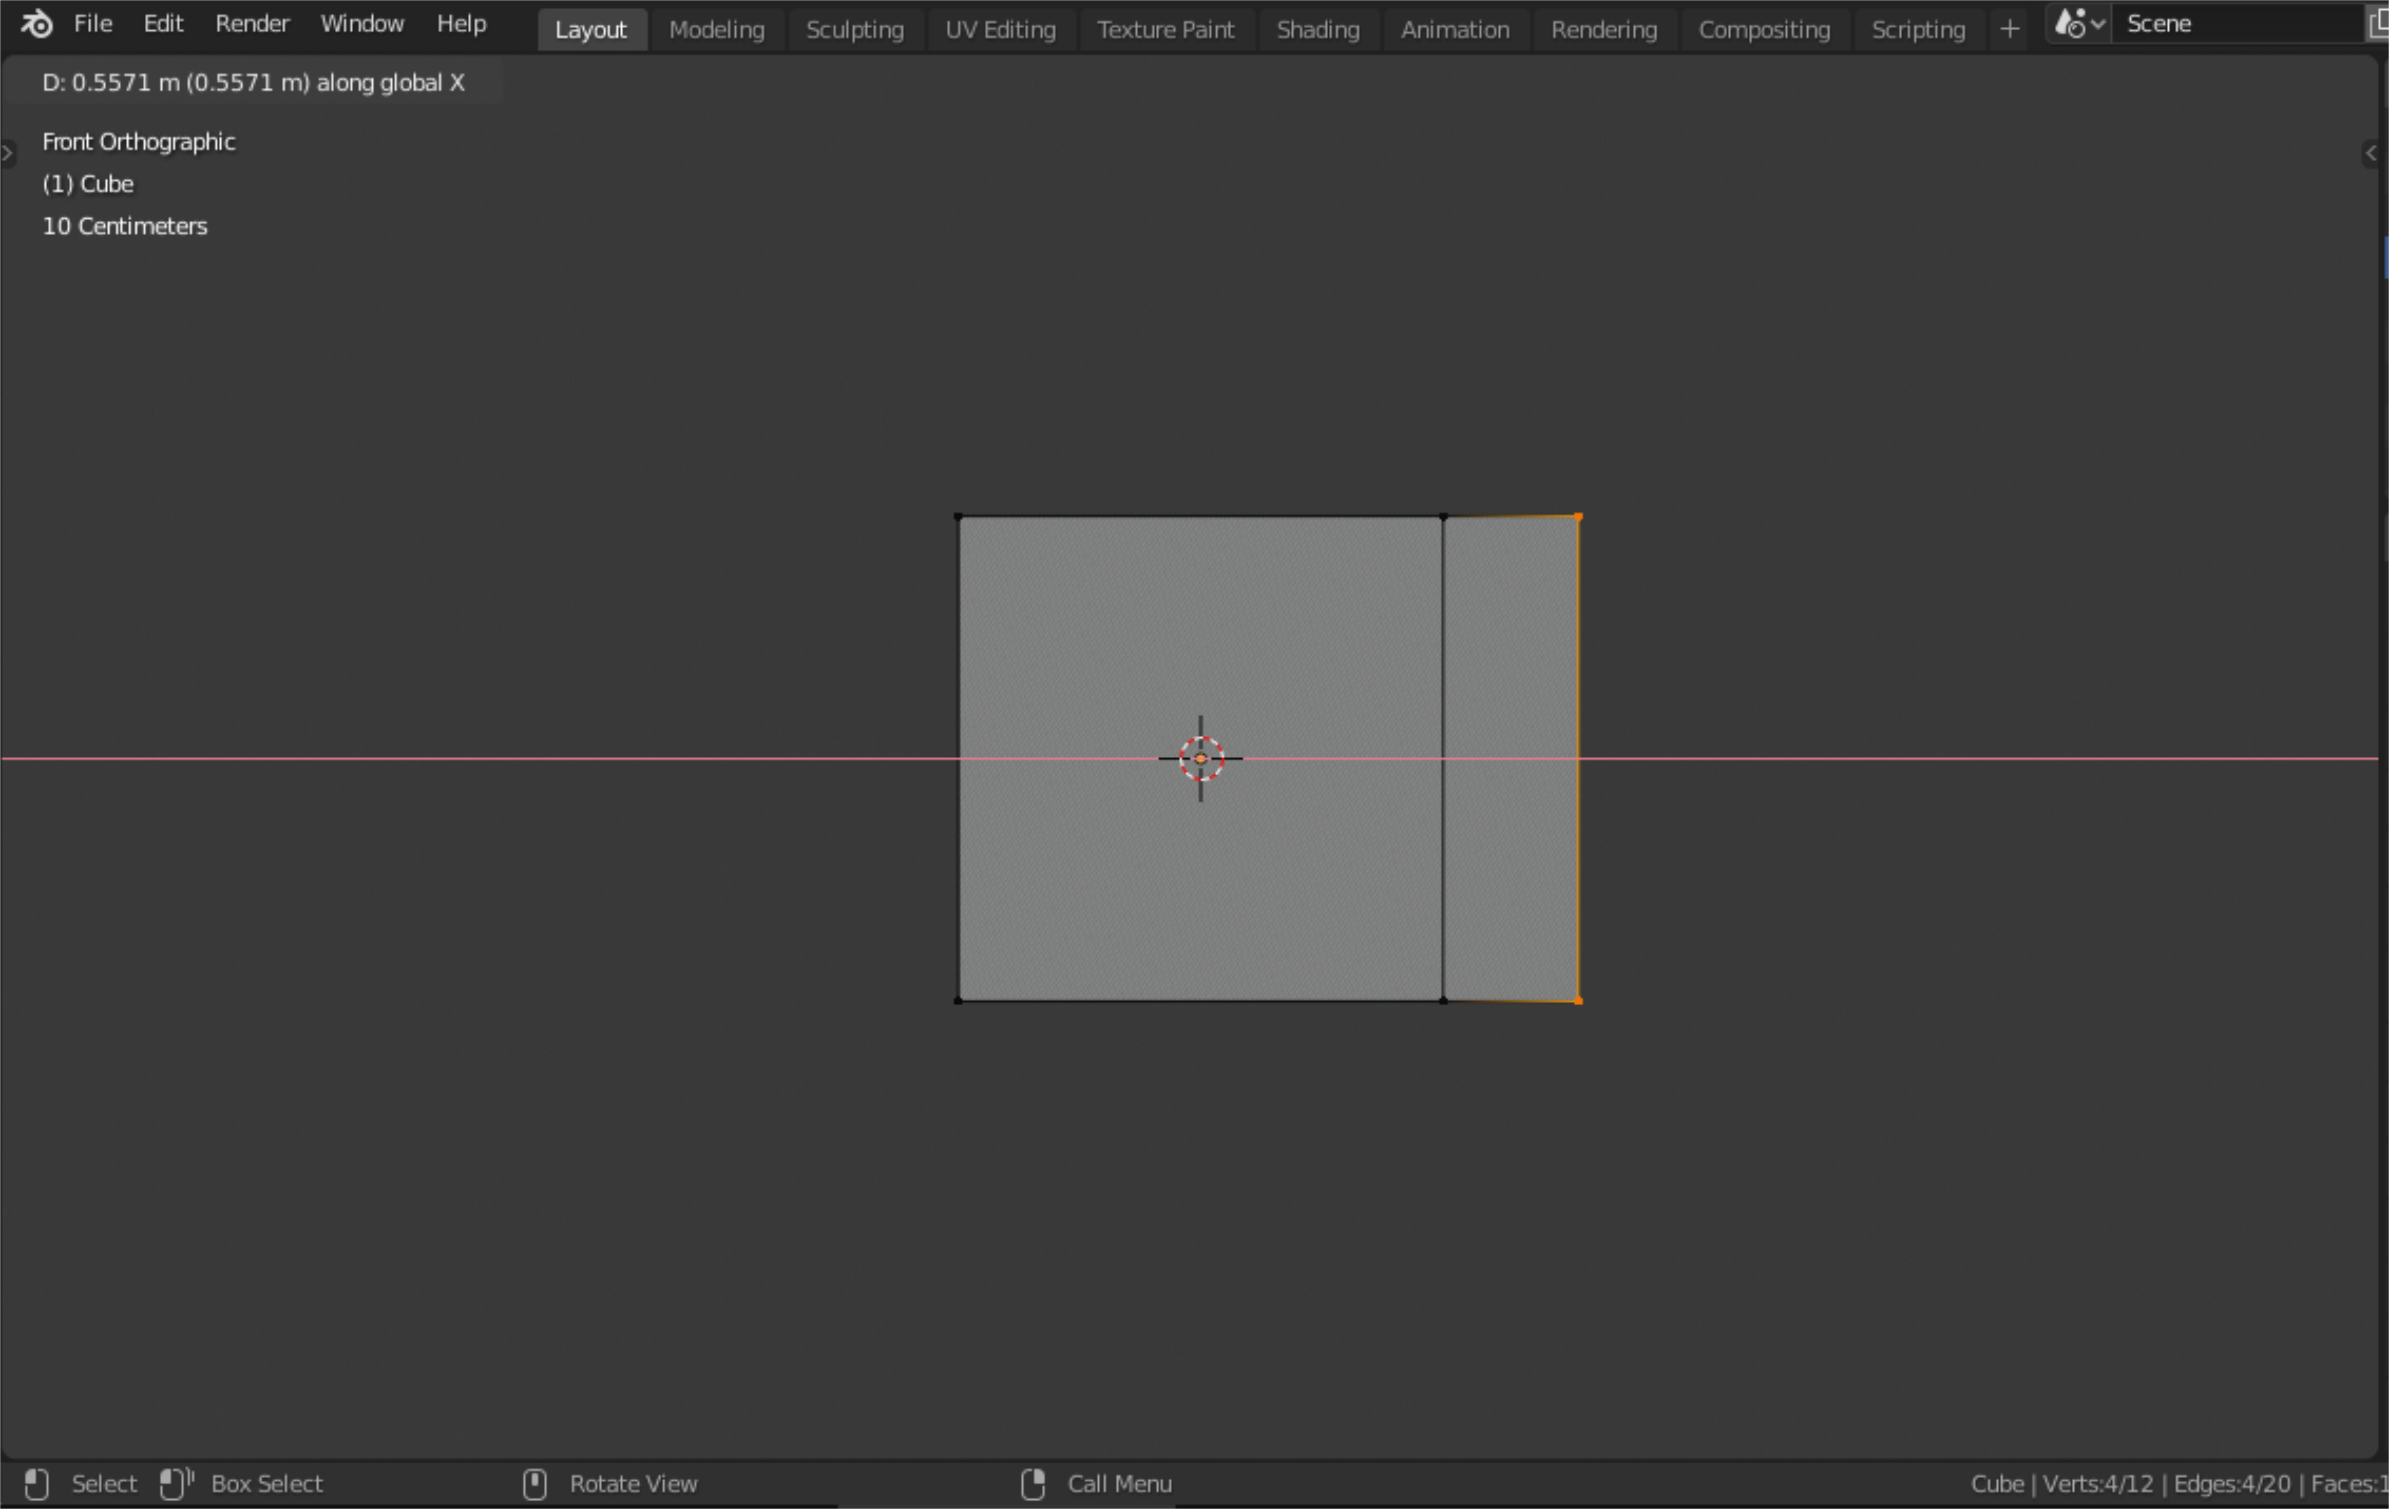Image resolution: width=2389 pixels, height=1509 pixels.
Task: Click the Scene name field
Action: pos(2238,24)
